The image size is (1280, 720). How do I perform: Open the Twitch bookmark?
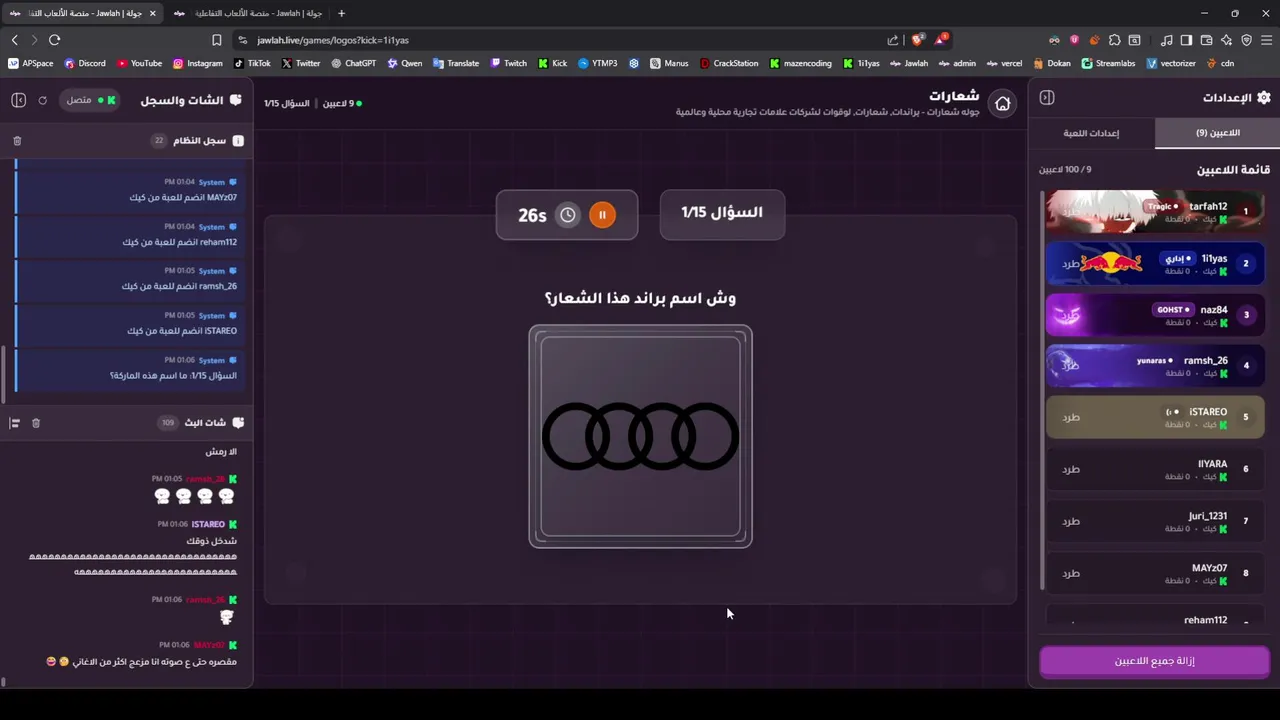click(x=508, y=63)
